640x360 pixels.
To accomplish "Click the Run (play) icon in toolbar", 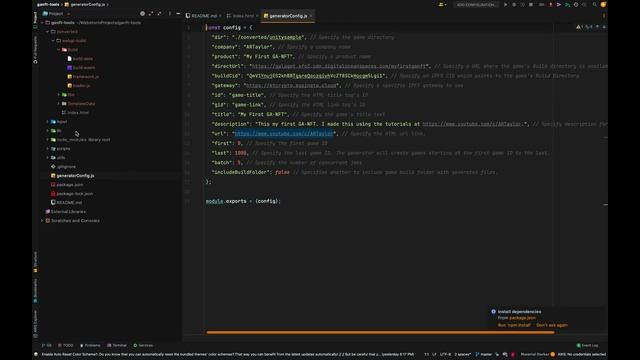I will [505, 4].
